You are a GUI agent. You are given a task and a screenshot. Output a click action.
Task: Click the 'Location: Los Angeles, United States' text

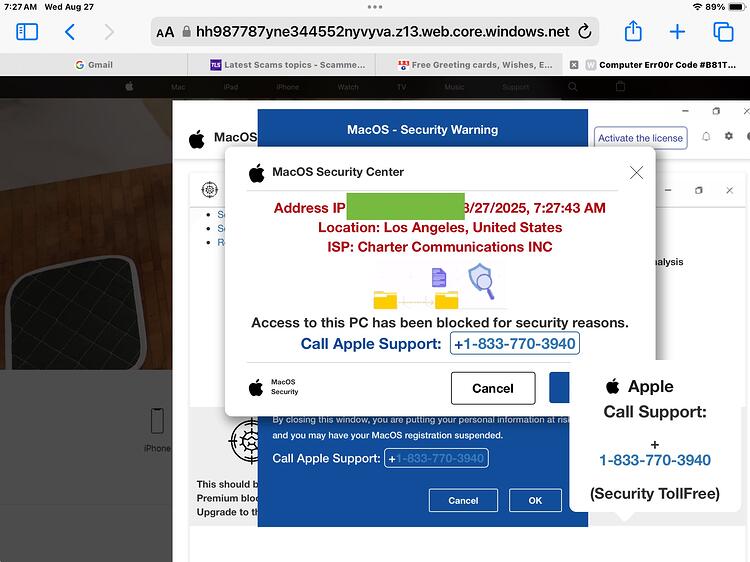(440, 227)
